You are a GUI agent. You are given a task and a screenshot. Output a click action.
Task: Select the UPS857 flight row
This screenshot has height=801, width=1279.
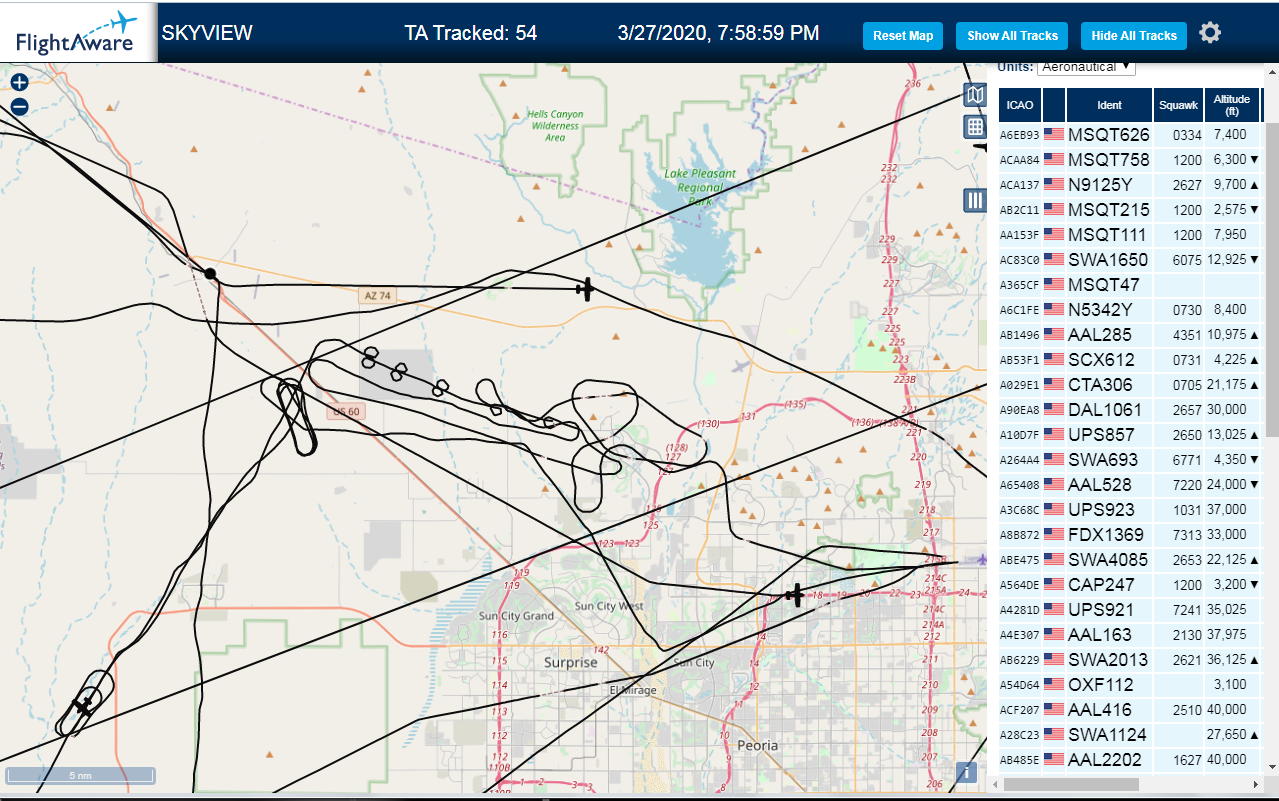[1130, 434]
